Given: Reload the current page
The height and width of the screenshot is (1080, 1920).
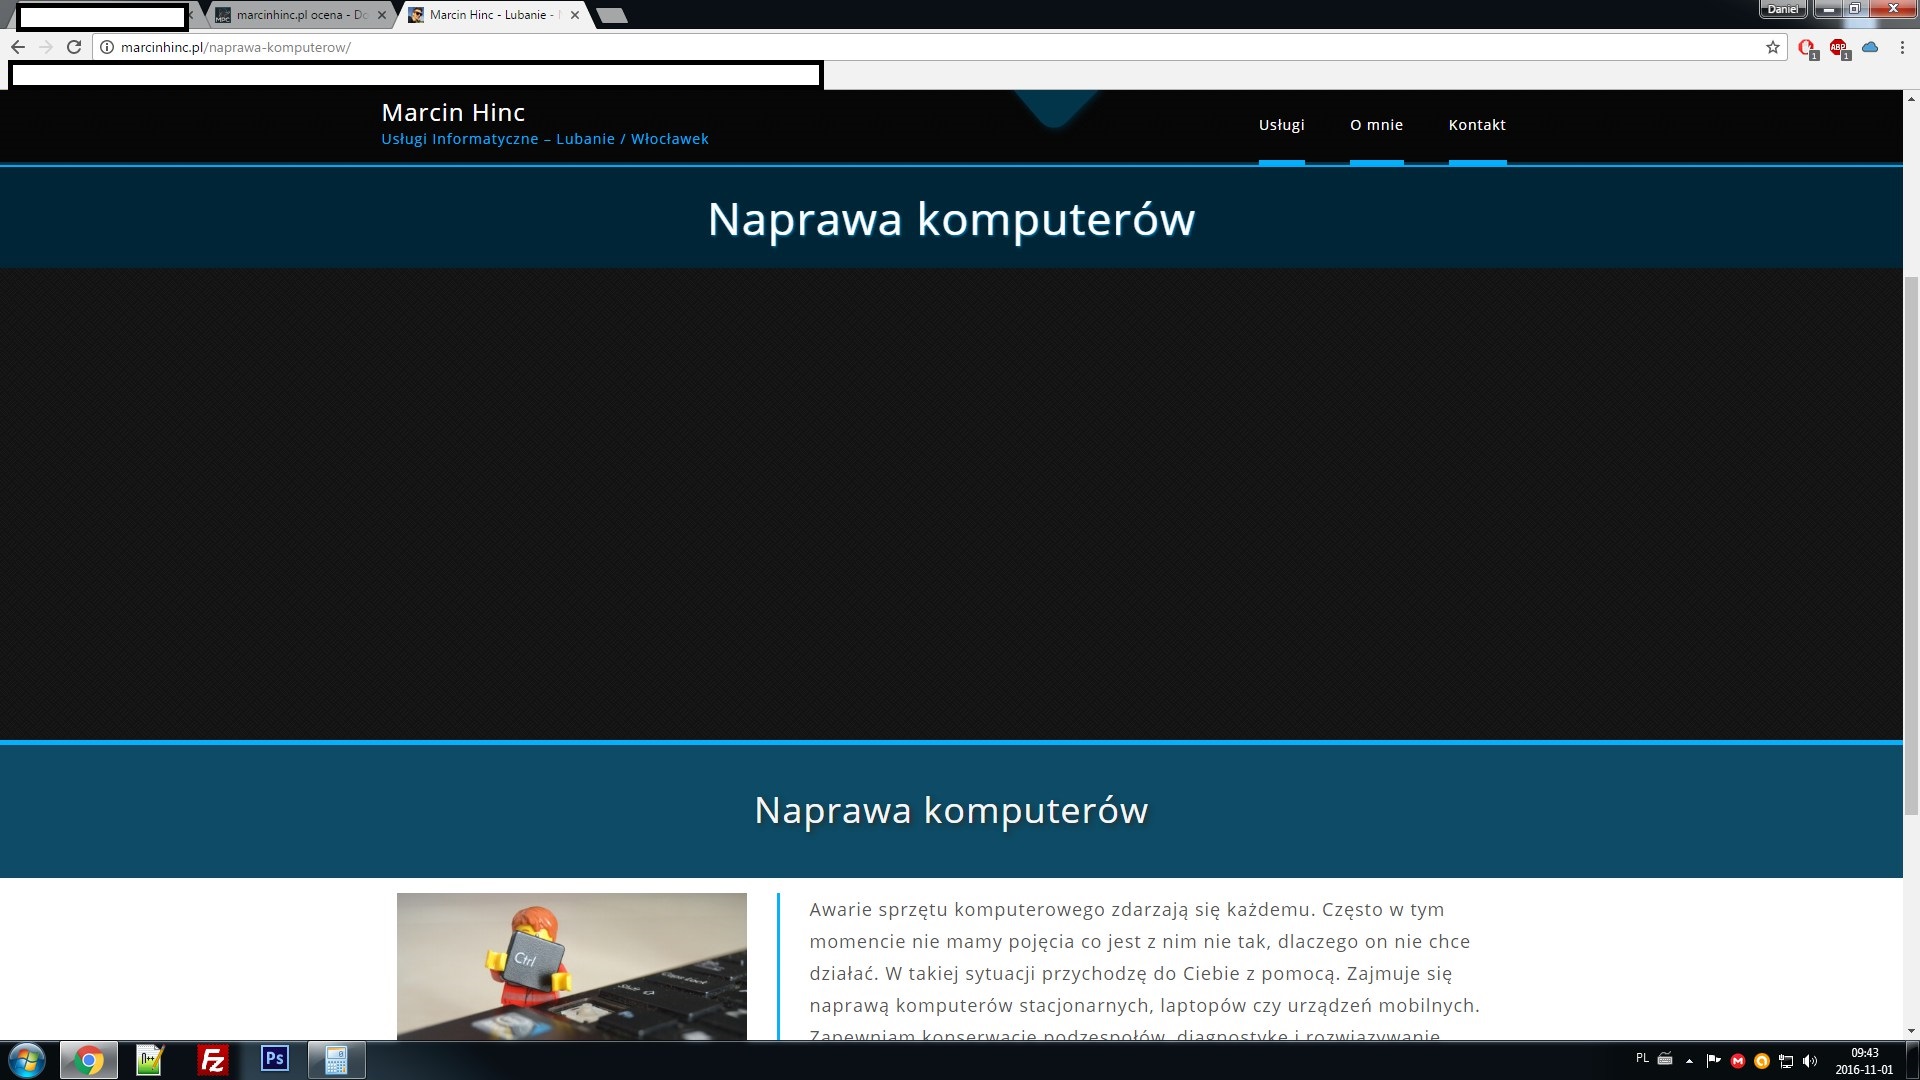Looking at the screenshot, I should (x=74, y=47).
